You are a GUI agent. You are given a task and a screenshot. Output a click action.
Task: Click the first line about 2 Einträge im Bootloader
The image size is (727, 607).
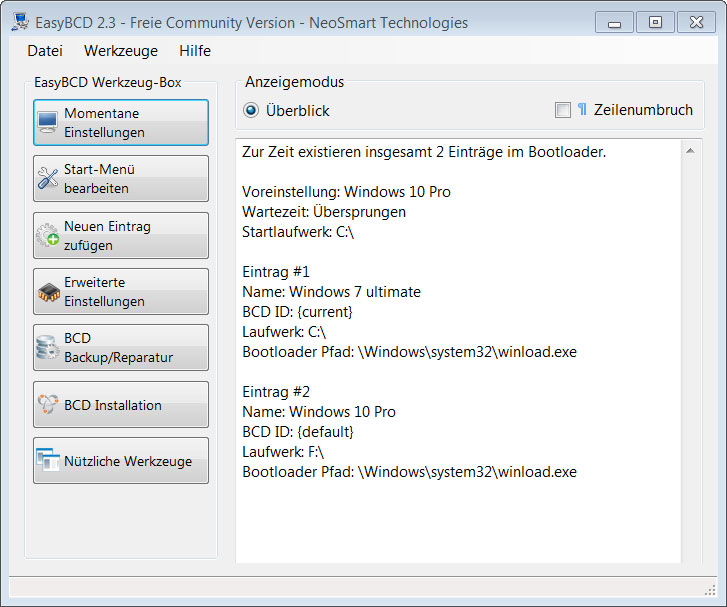pos(424,152)
